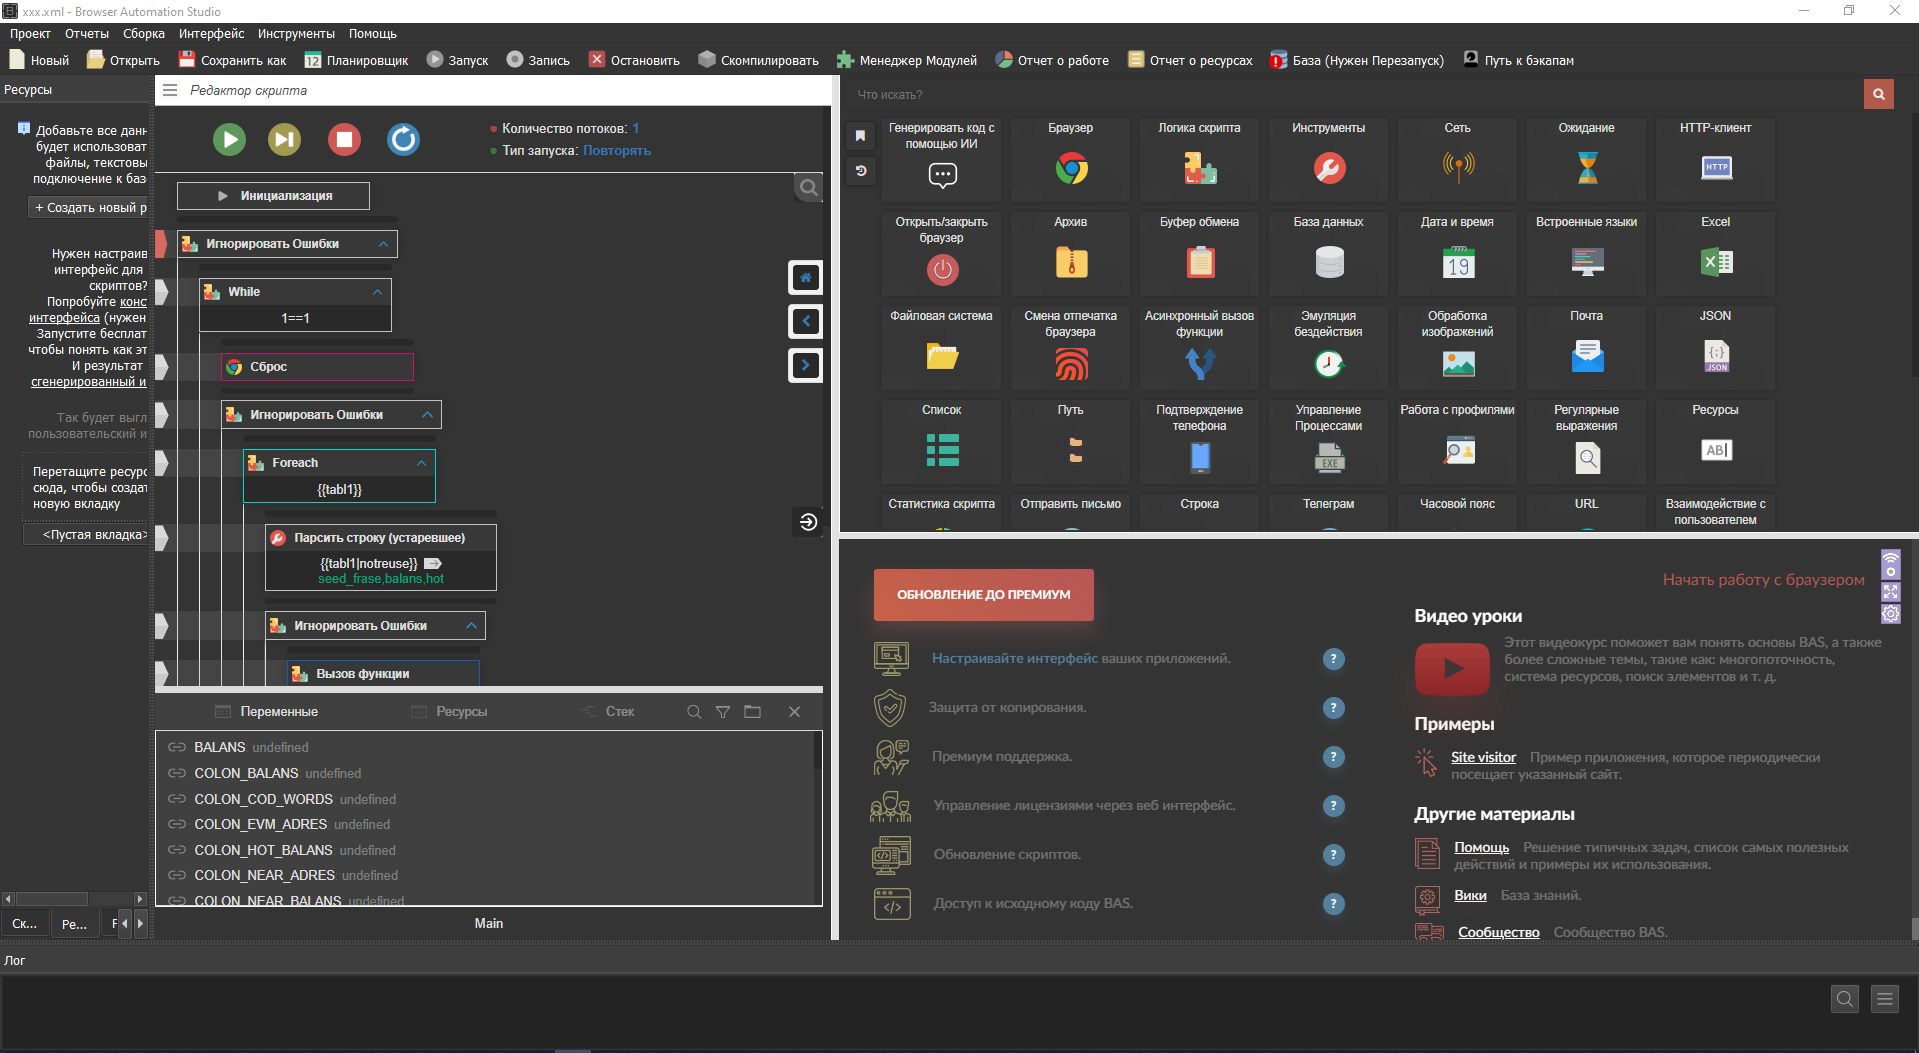This screenshot has height=1053, width=1919.
Task: Collapse the Foreach block chevron
Action: coord(421,463)
